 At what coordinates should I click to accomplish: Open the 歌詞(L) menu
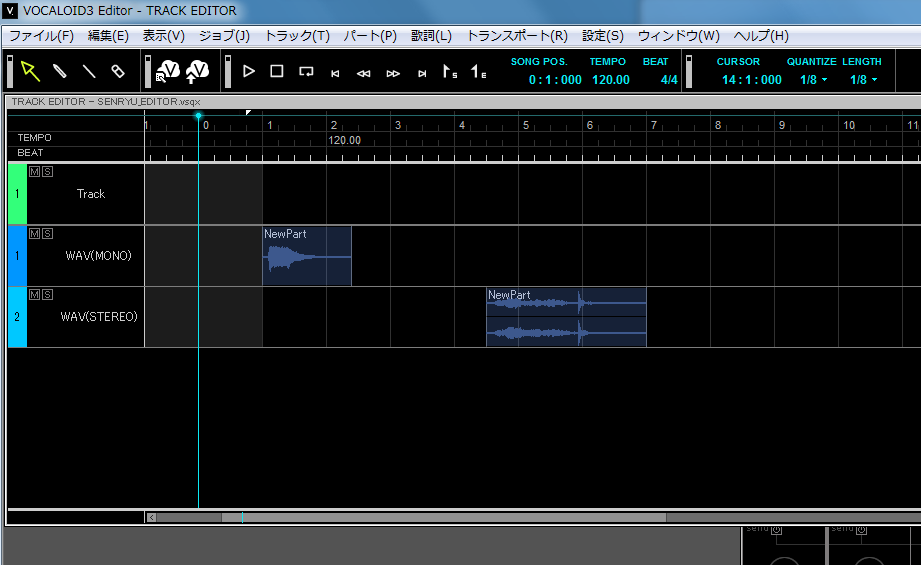click(431, 36)
